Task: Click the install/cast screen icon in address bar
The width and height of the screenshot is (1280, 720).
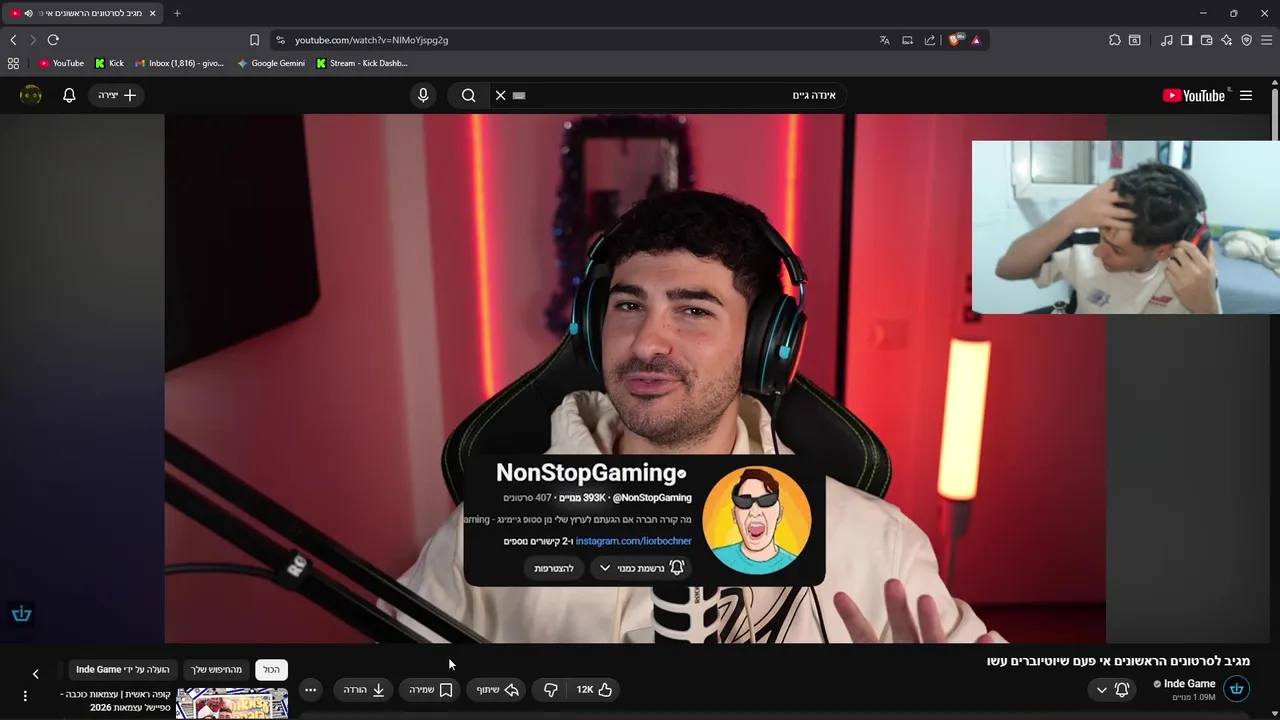Action: point(907,40)
